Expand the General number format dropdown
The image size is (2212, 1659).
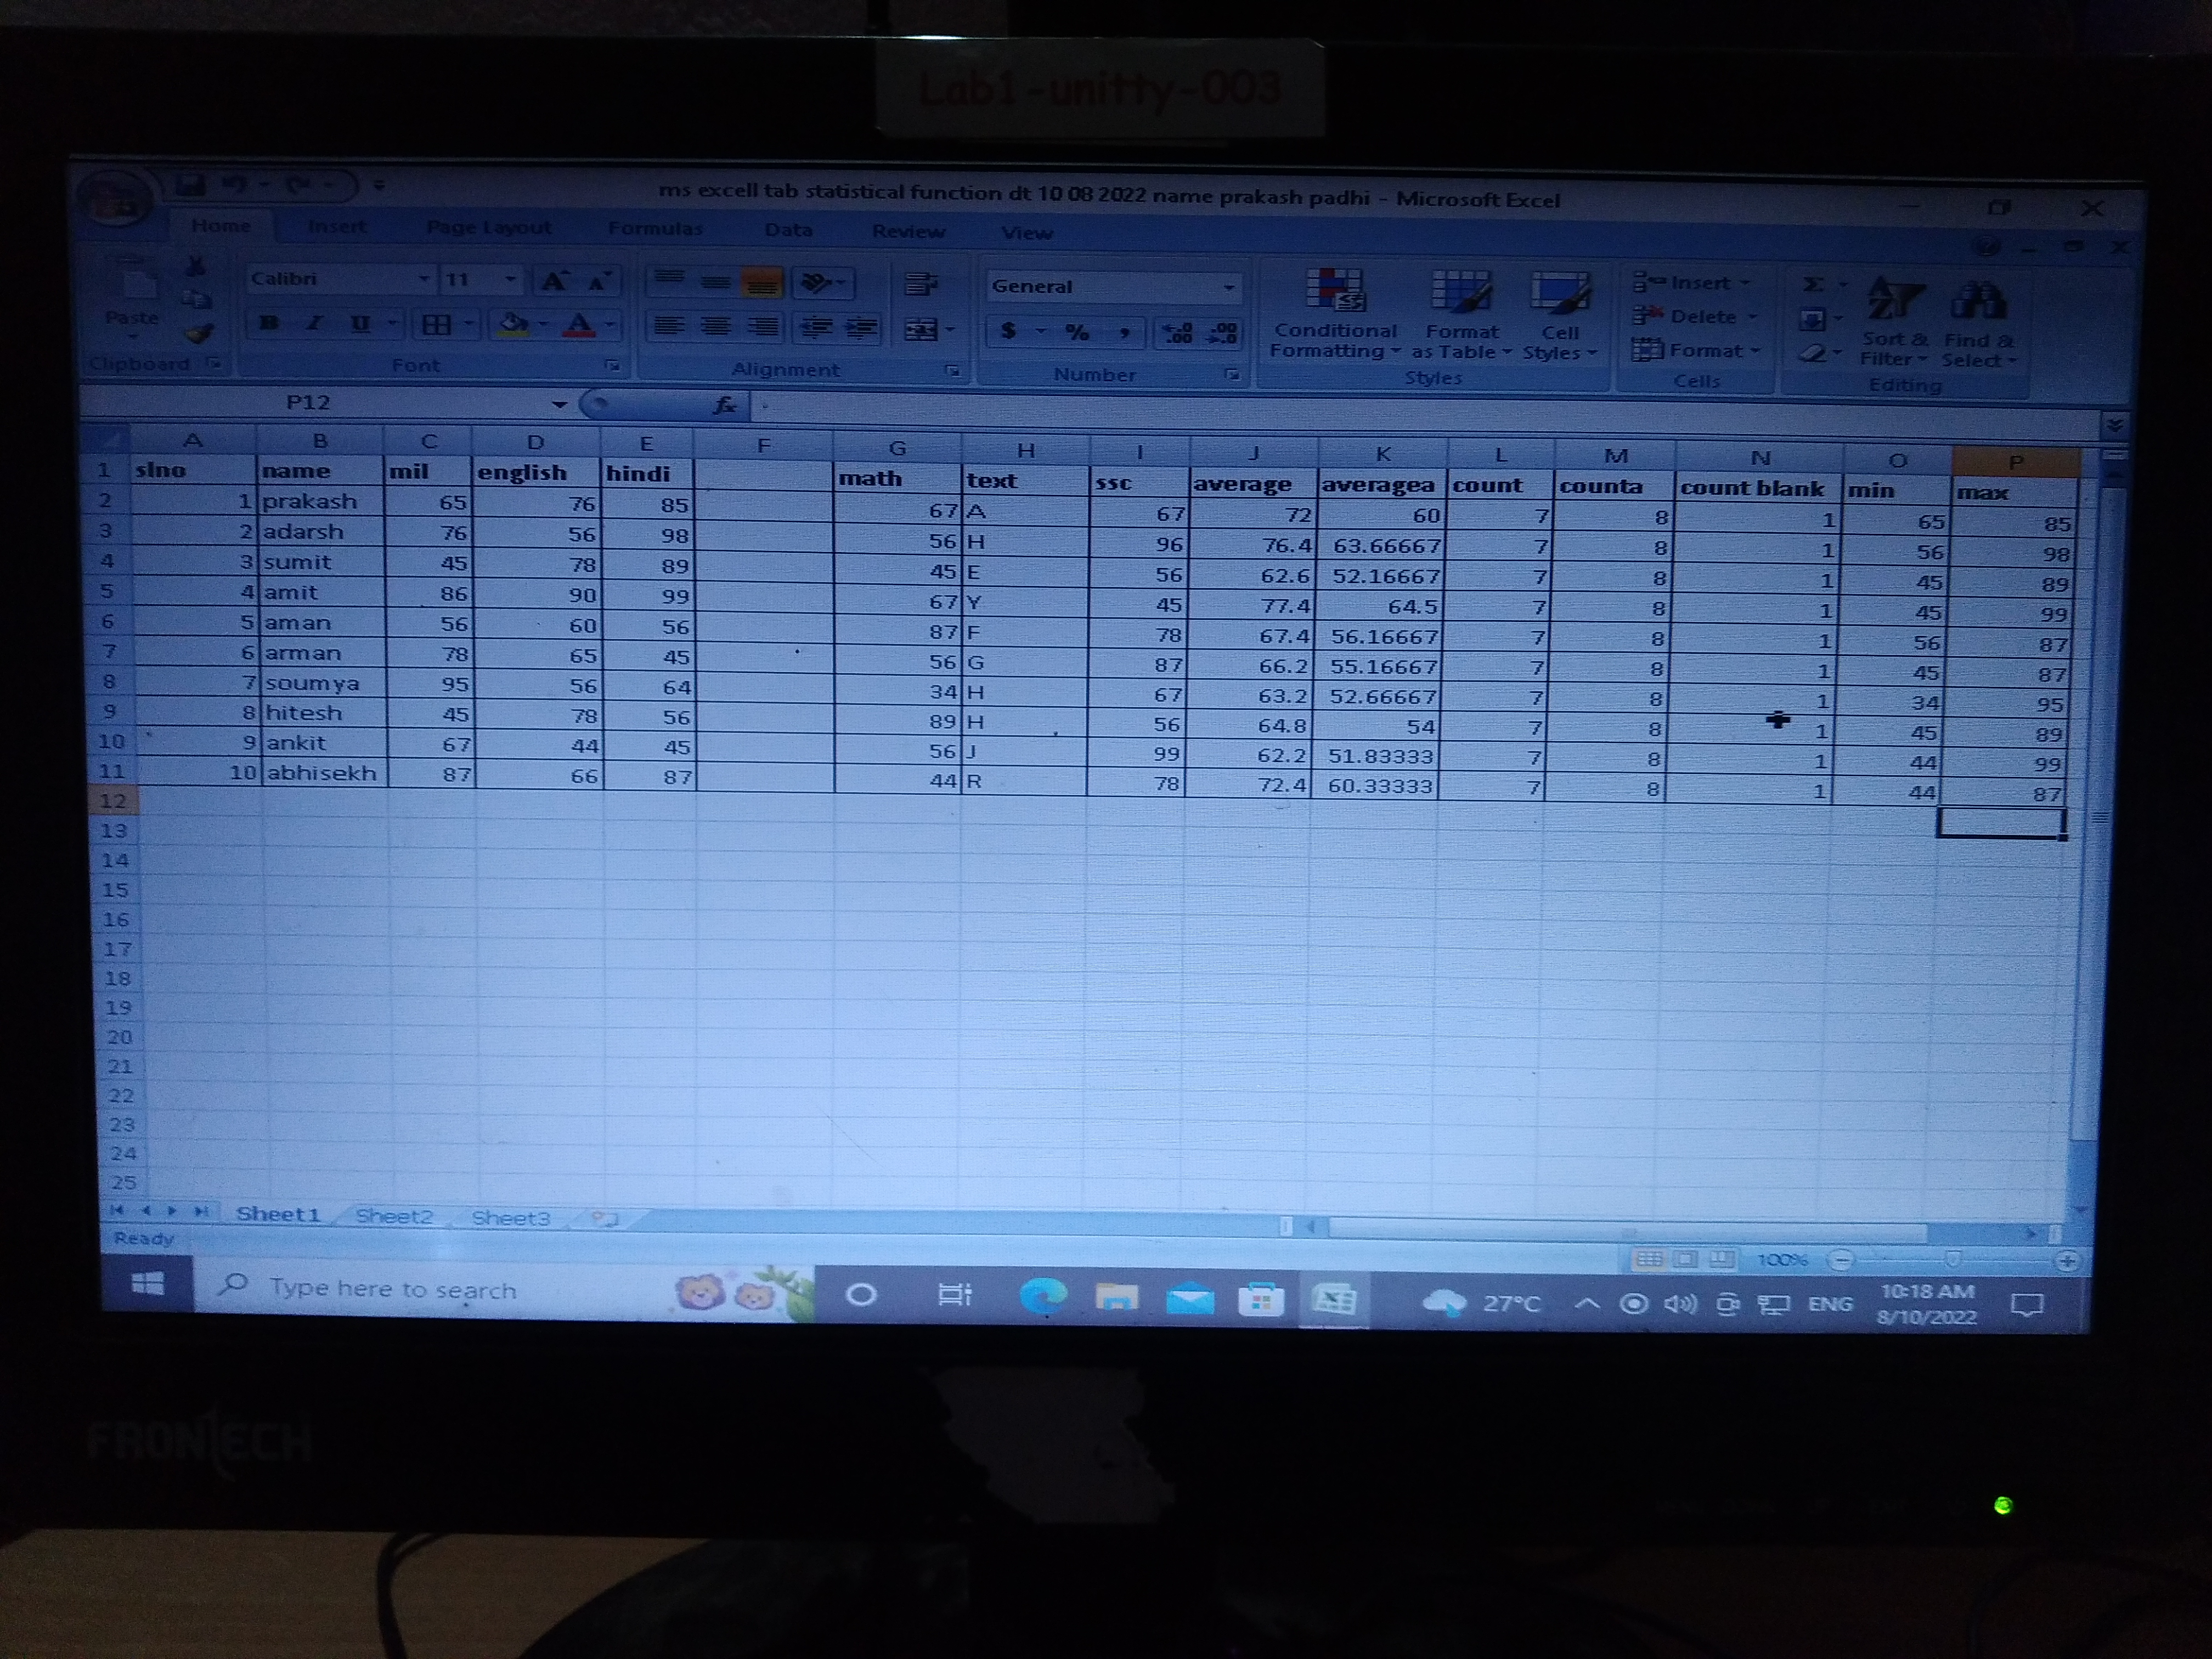pos(1228,288)
